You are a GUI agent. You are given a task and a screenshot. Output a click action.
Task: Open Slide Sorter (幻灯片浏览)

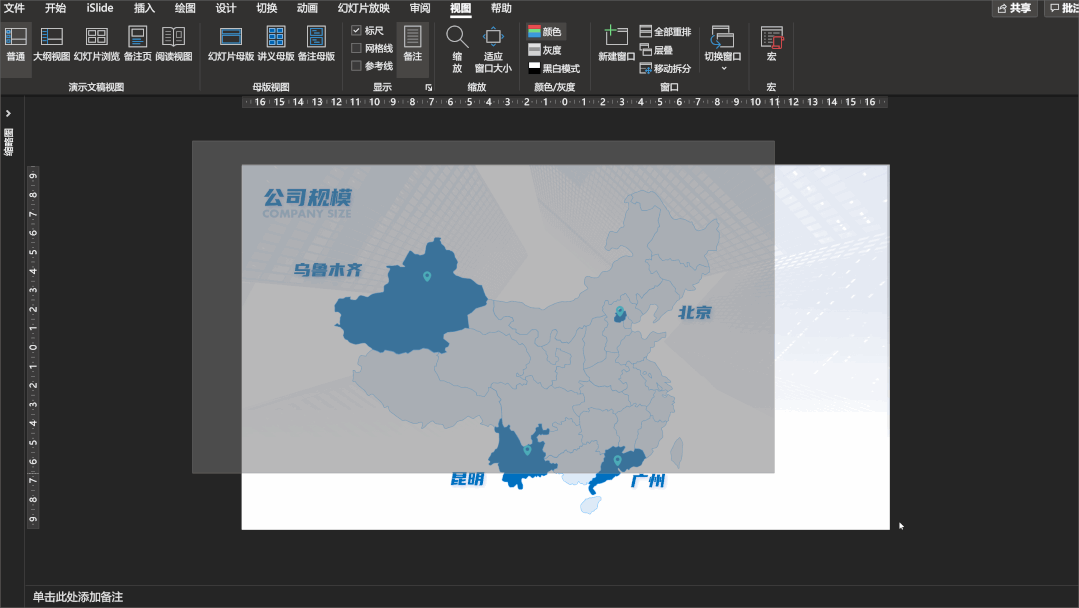tap(96, 45)
